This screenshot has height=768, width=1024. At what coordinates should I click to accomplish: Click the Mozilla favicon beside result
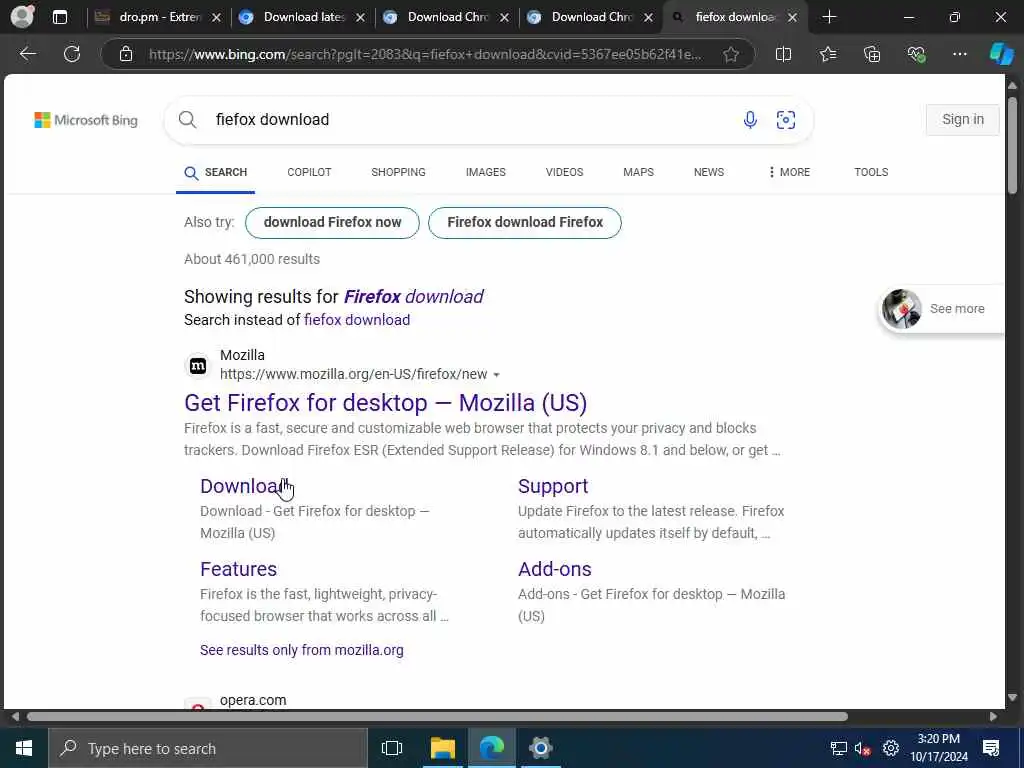click(198, 366)
